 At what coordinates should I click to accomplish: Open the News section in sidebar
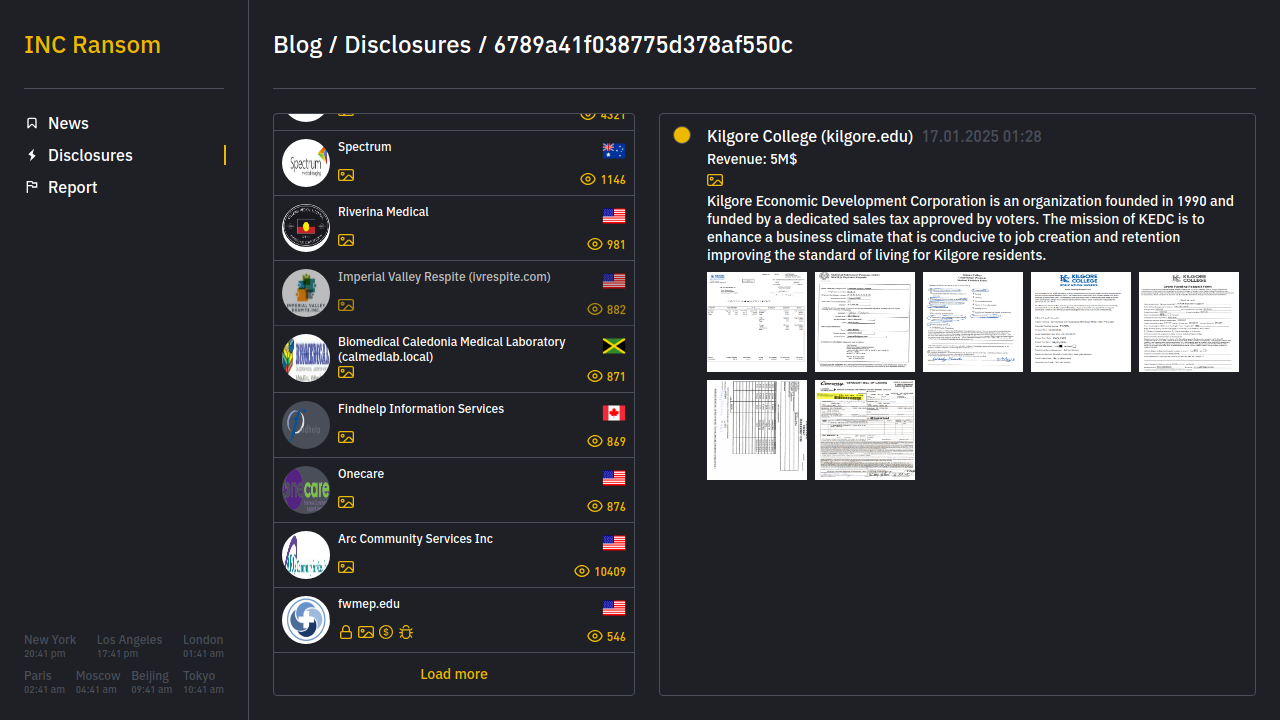[68, 123]
